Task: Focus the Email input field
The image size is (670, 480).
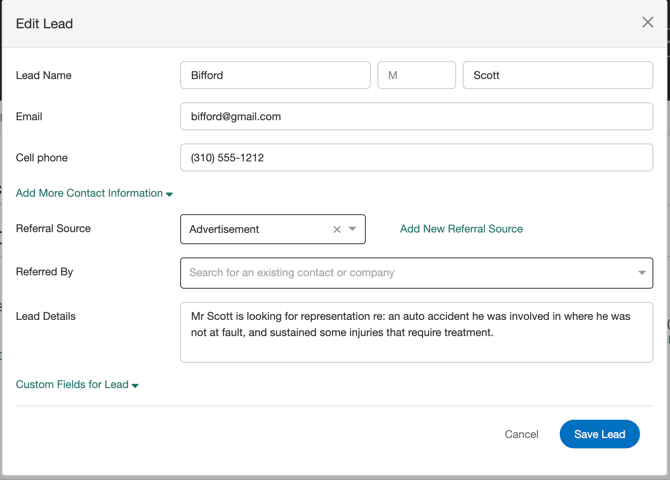Action: click(x=416, y=116)
